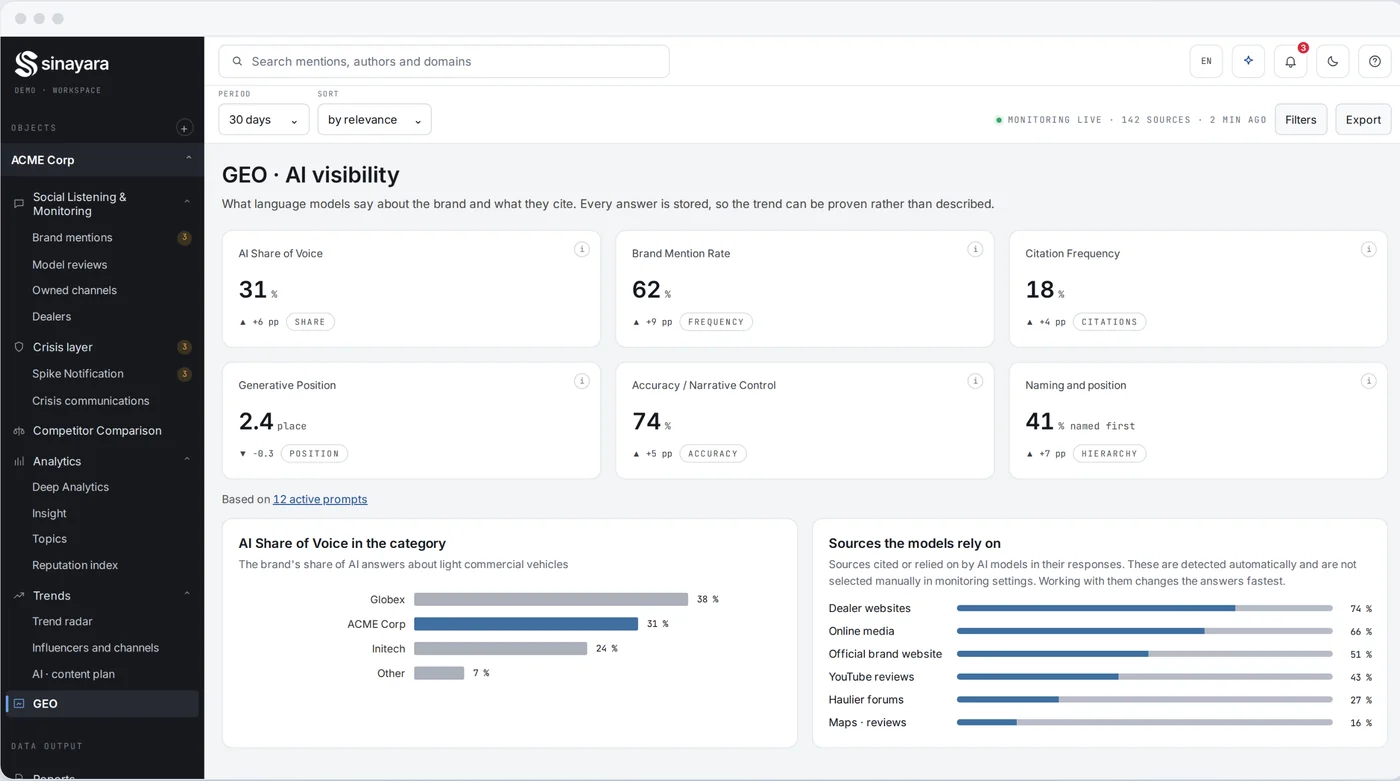This screenshot has height=781, width=1400.
Task: Collapse the ACME Corp object section
Action: point(189,159)
